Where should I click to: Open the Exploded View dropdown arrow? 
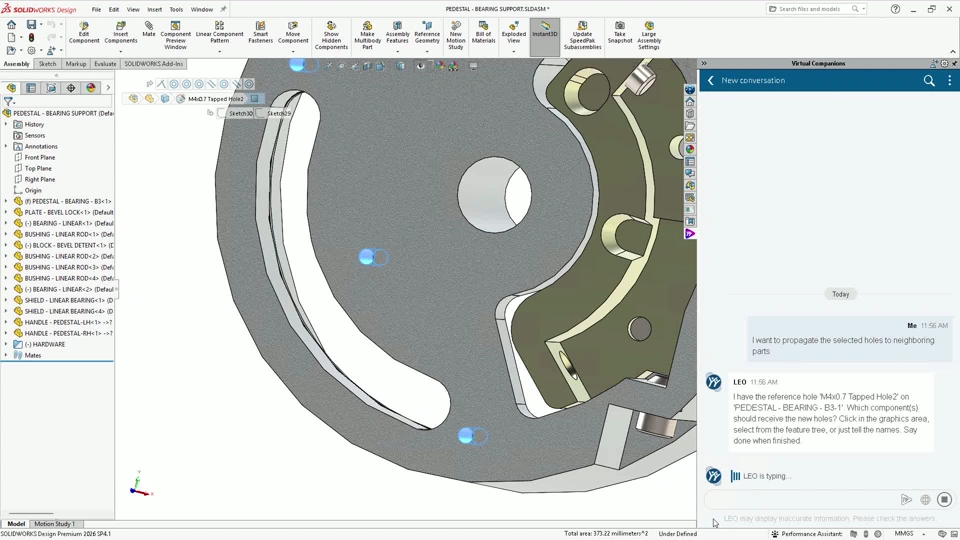pyautogui.click(x=514, y=51)
